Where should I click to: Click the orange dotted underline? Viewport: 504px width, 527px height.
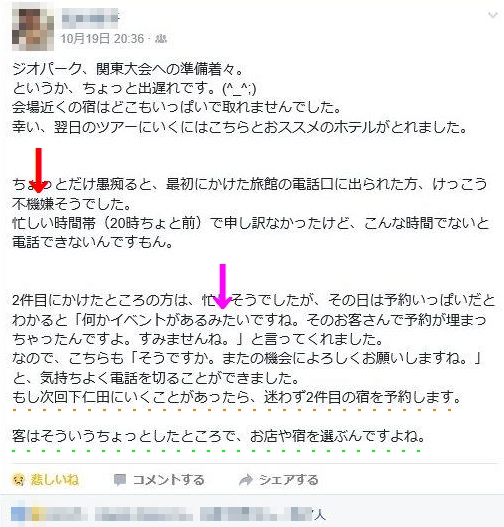point(232,410)
